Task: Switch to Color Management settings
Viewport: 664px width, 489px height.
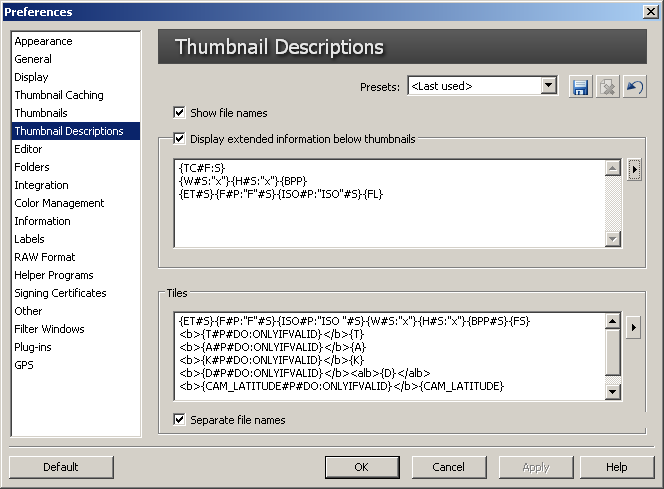Action: pos(59,203)
